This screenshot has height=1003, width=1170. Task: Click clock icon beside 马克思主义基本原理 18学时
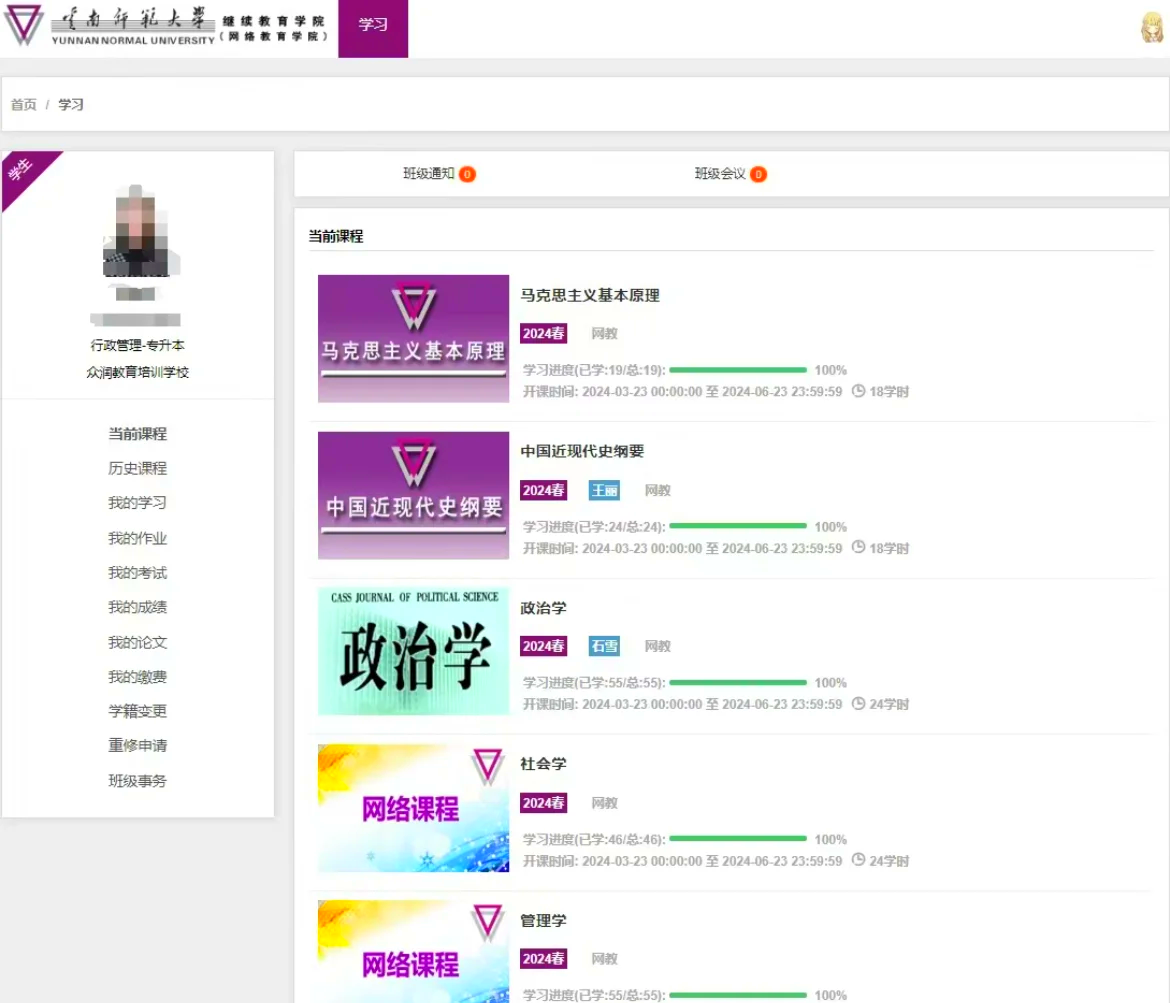[x=858, y=390]
